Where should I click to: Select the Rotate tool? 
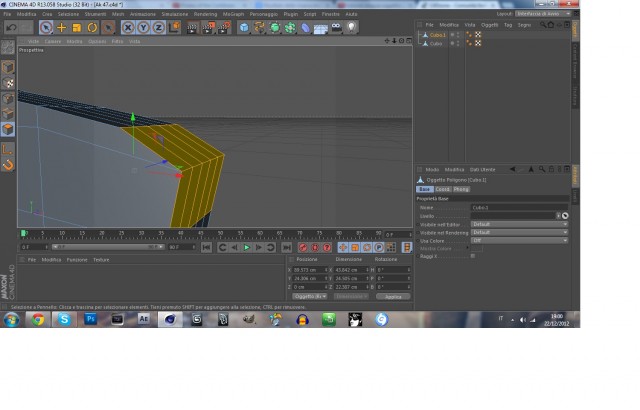pyautogui.click(x=92, y=27)
